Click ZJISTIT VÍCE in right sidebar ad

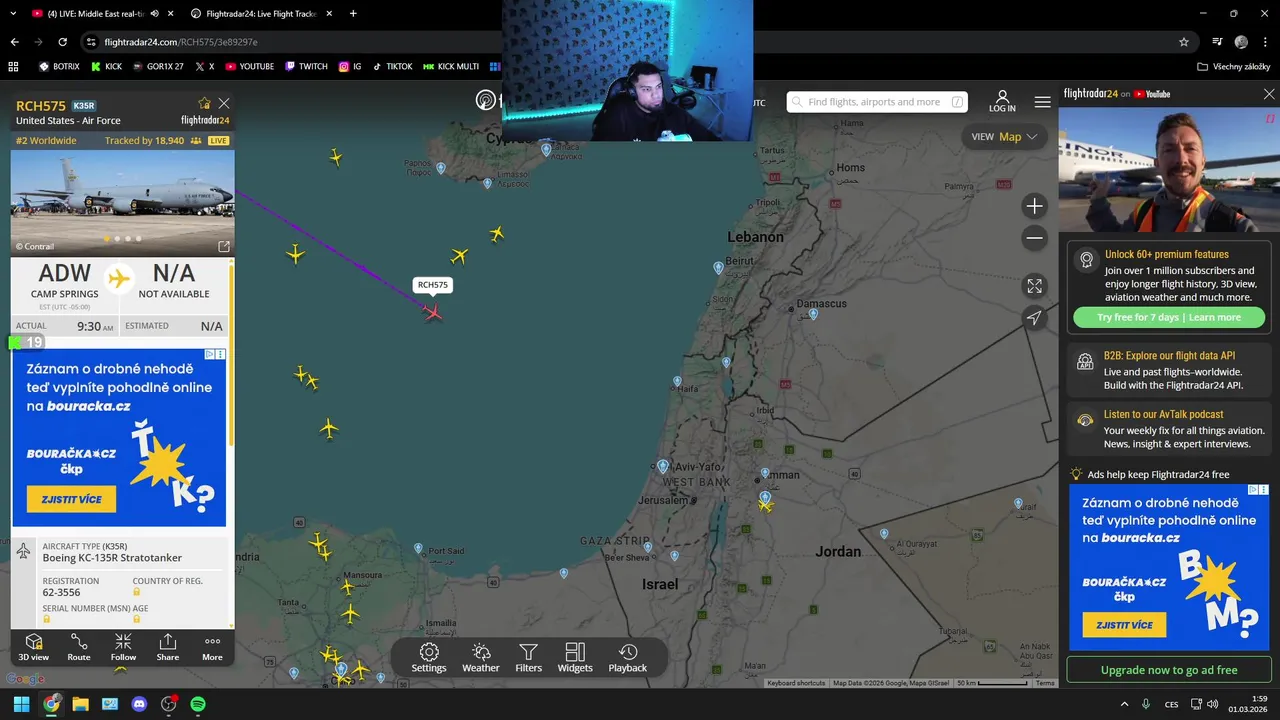coord(1124,625)
